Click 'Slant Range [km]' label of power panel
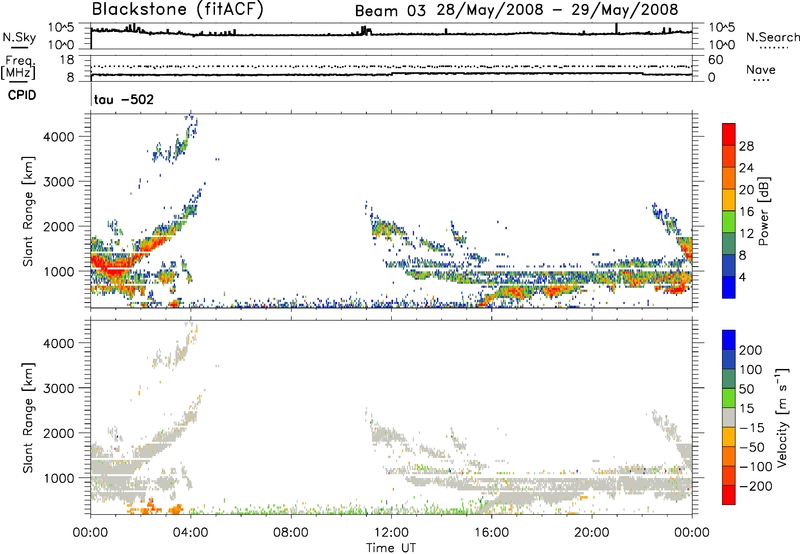The height and width of the screenshot is (554, 800). point(28,211)
